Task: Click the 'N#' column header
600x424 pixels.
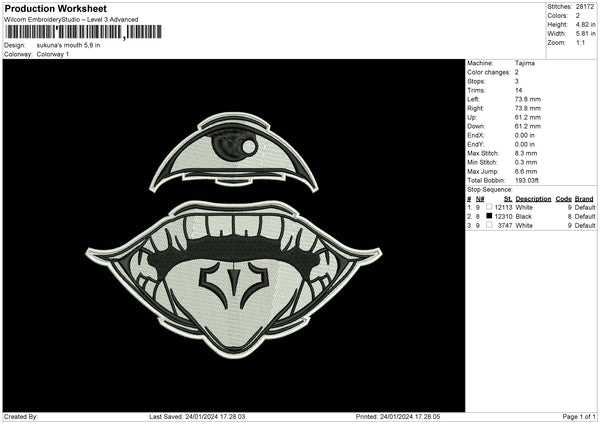Action: point(480,199)
